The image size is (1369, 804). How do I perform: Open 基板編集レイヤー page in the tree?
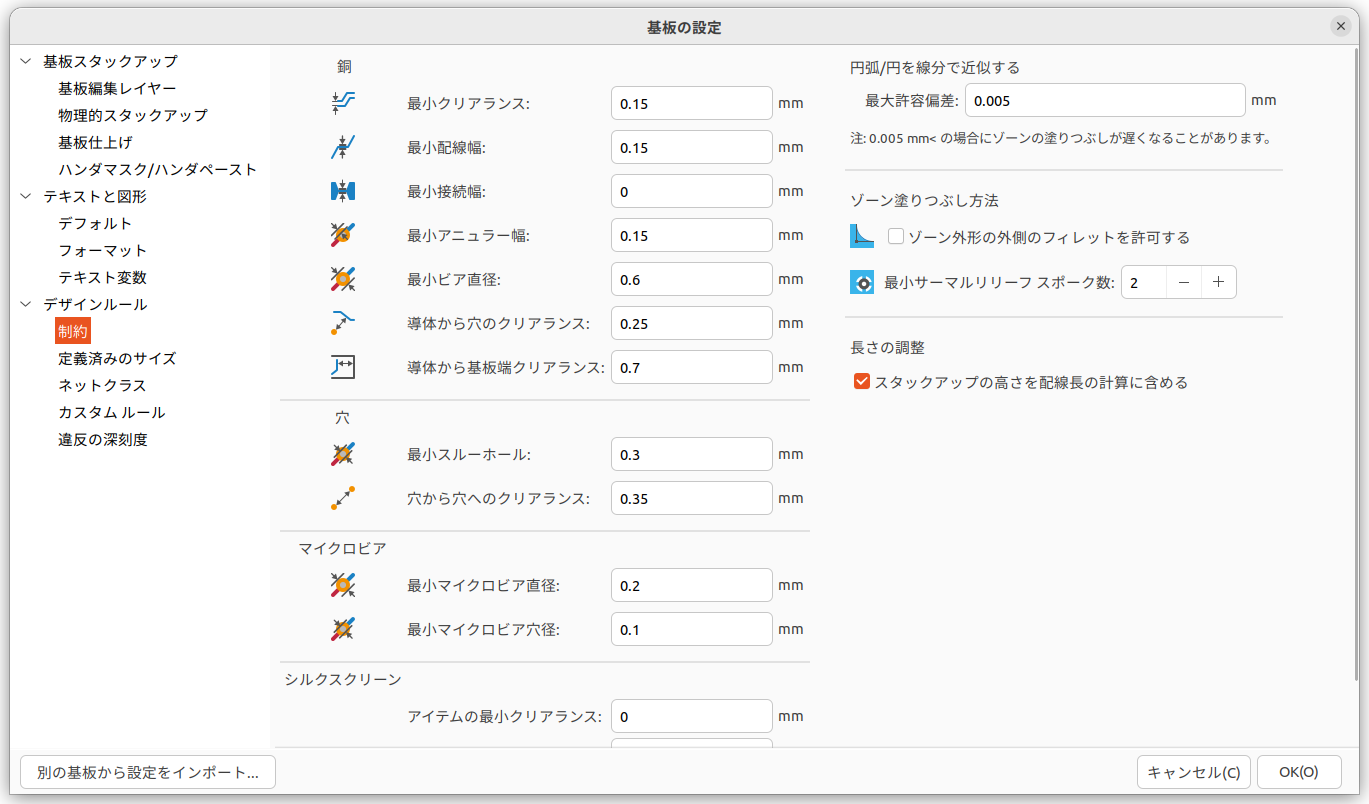coord(117,88)
